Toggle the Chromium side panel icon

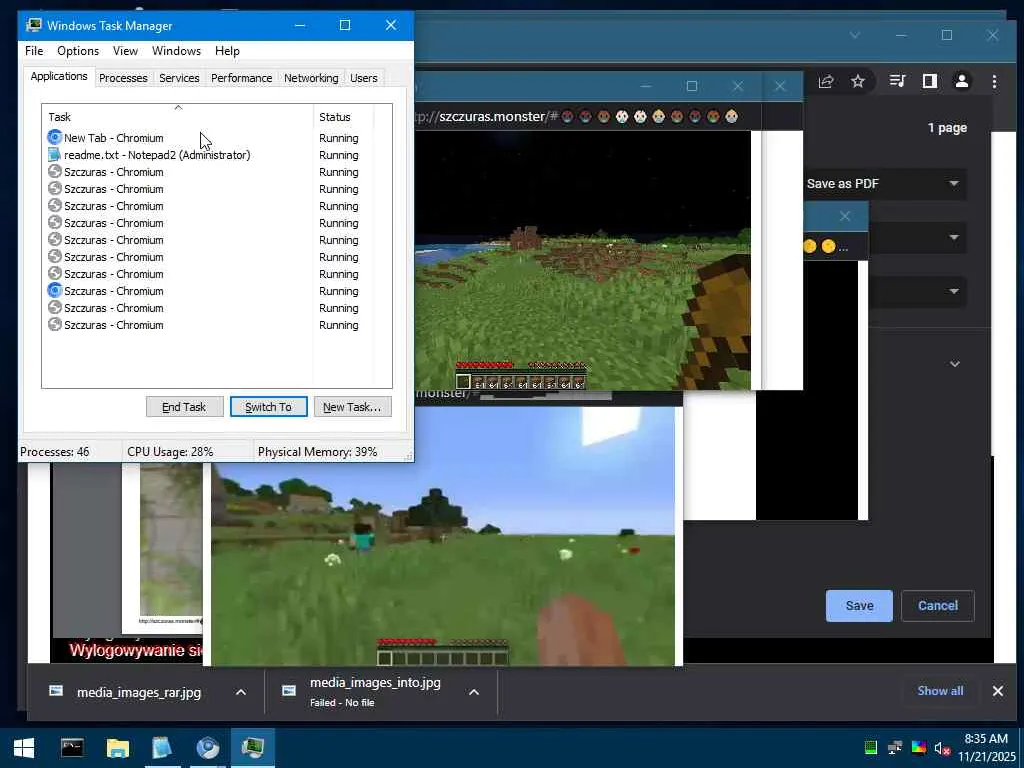(930, 81)
